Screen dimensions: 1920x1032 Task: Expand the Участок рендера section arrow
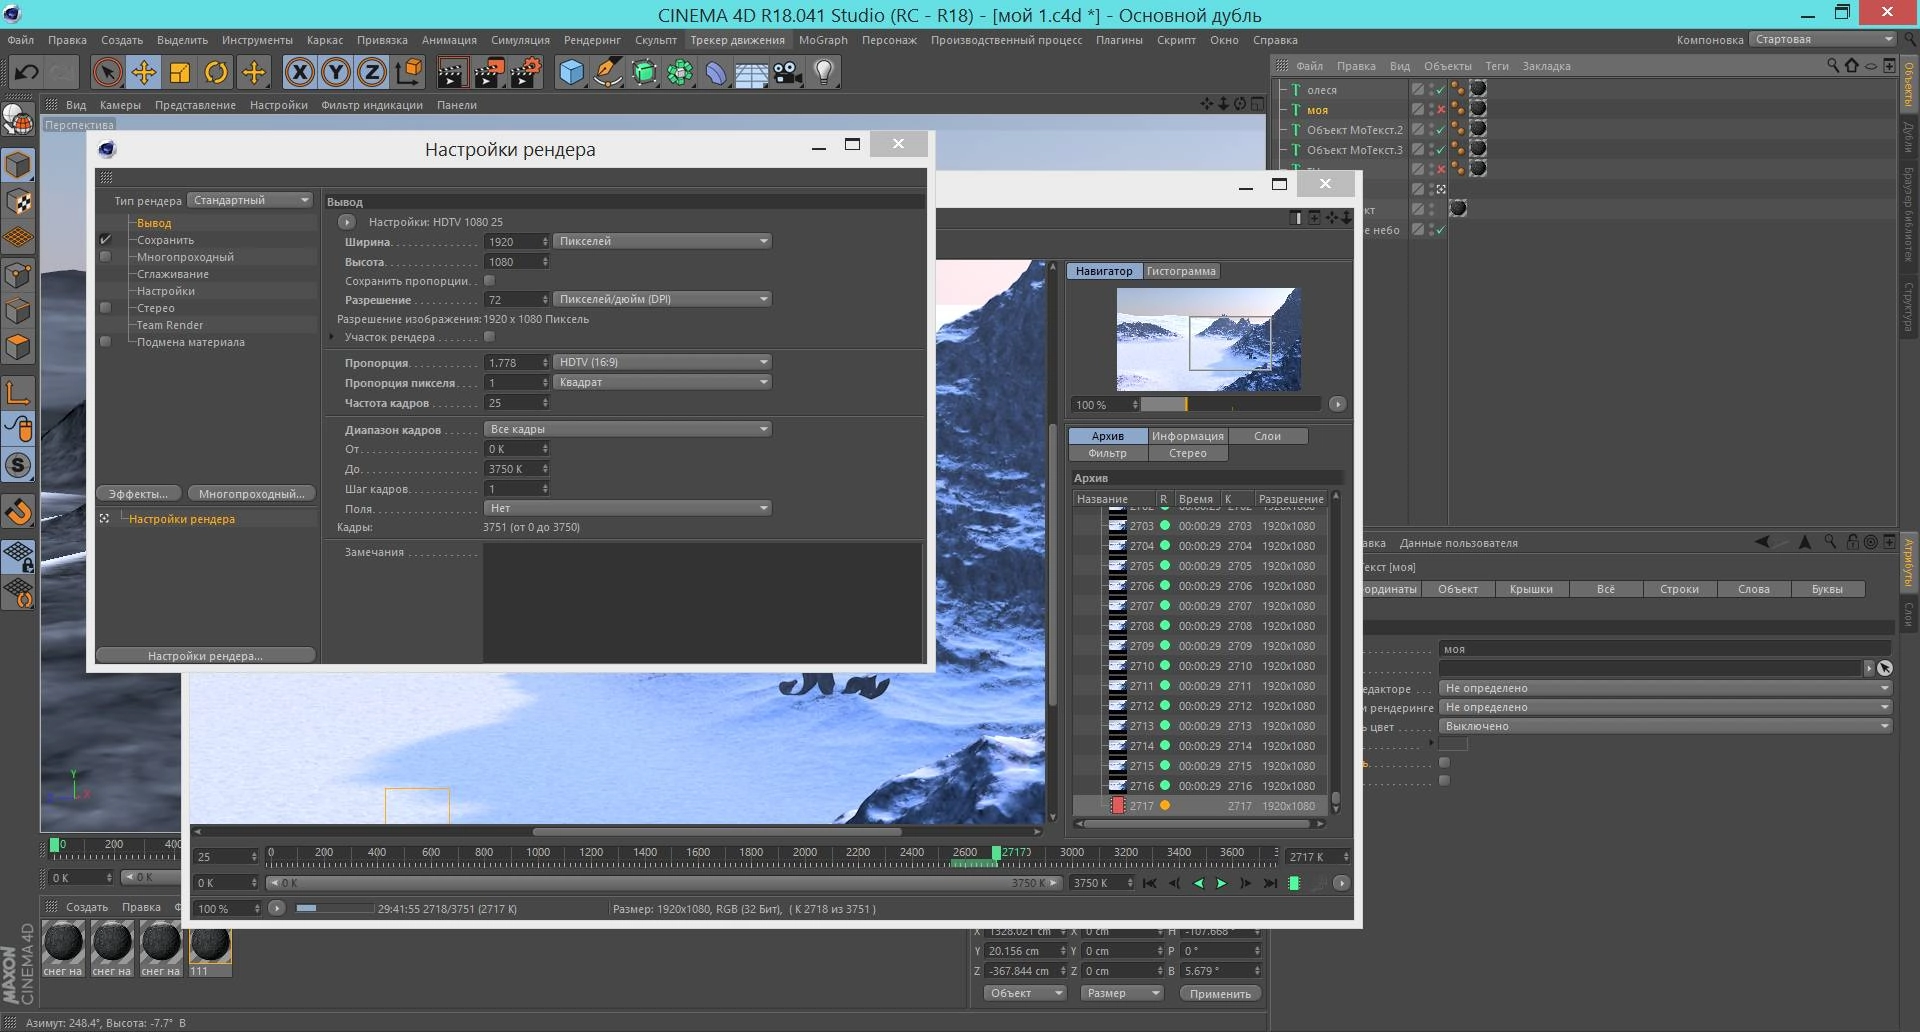pos(333,337)
